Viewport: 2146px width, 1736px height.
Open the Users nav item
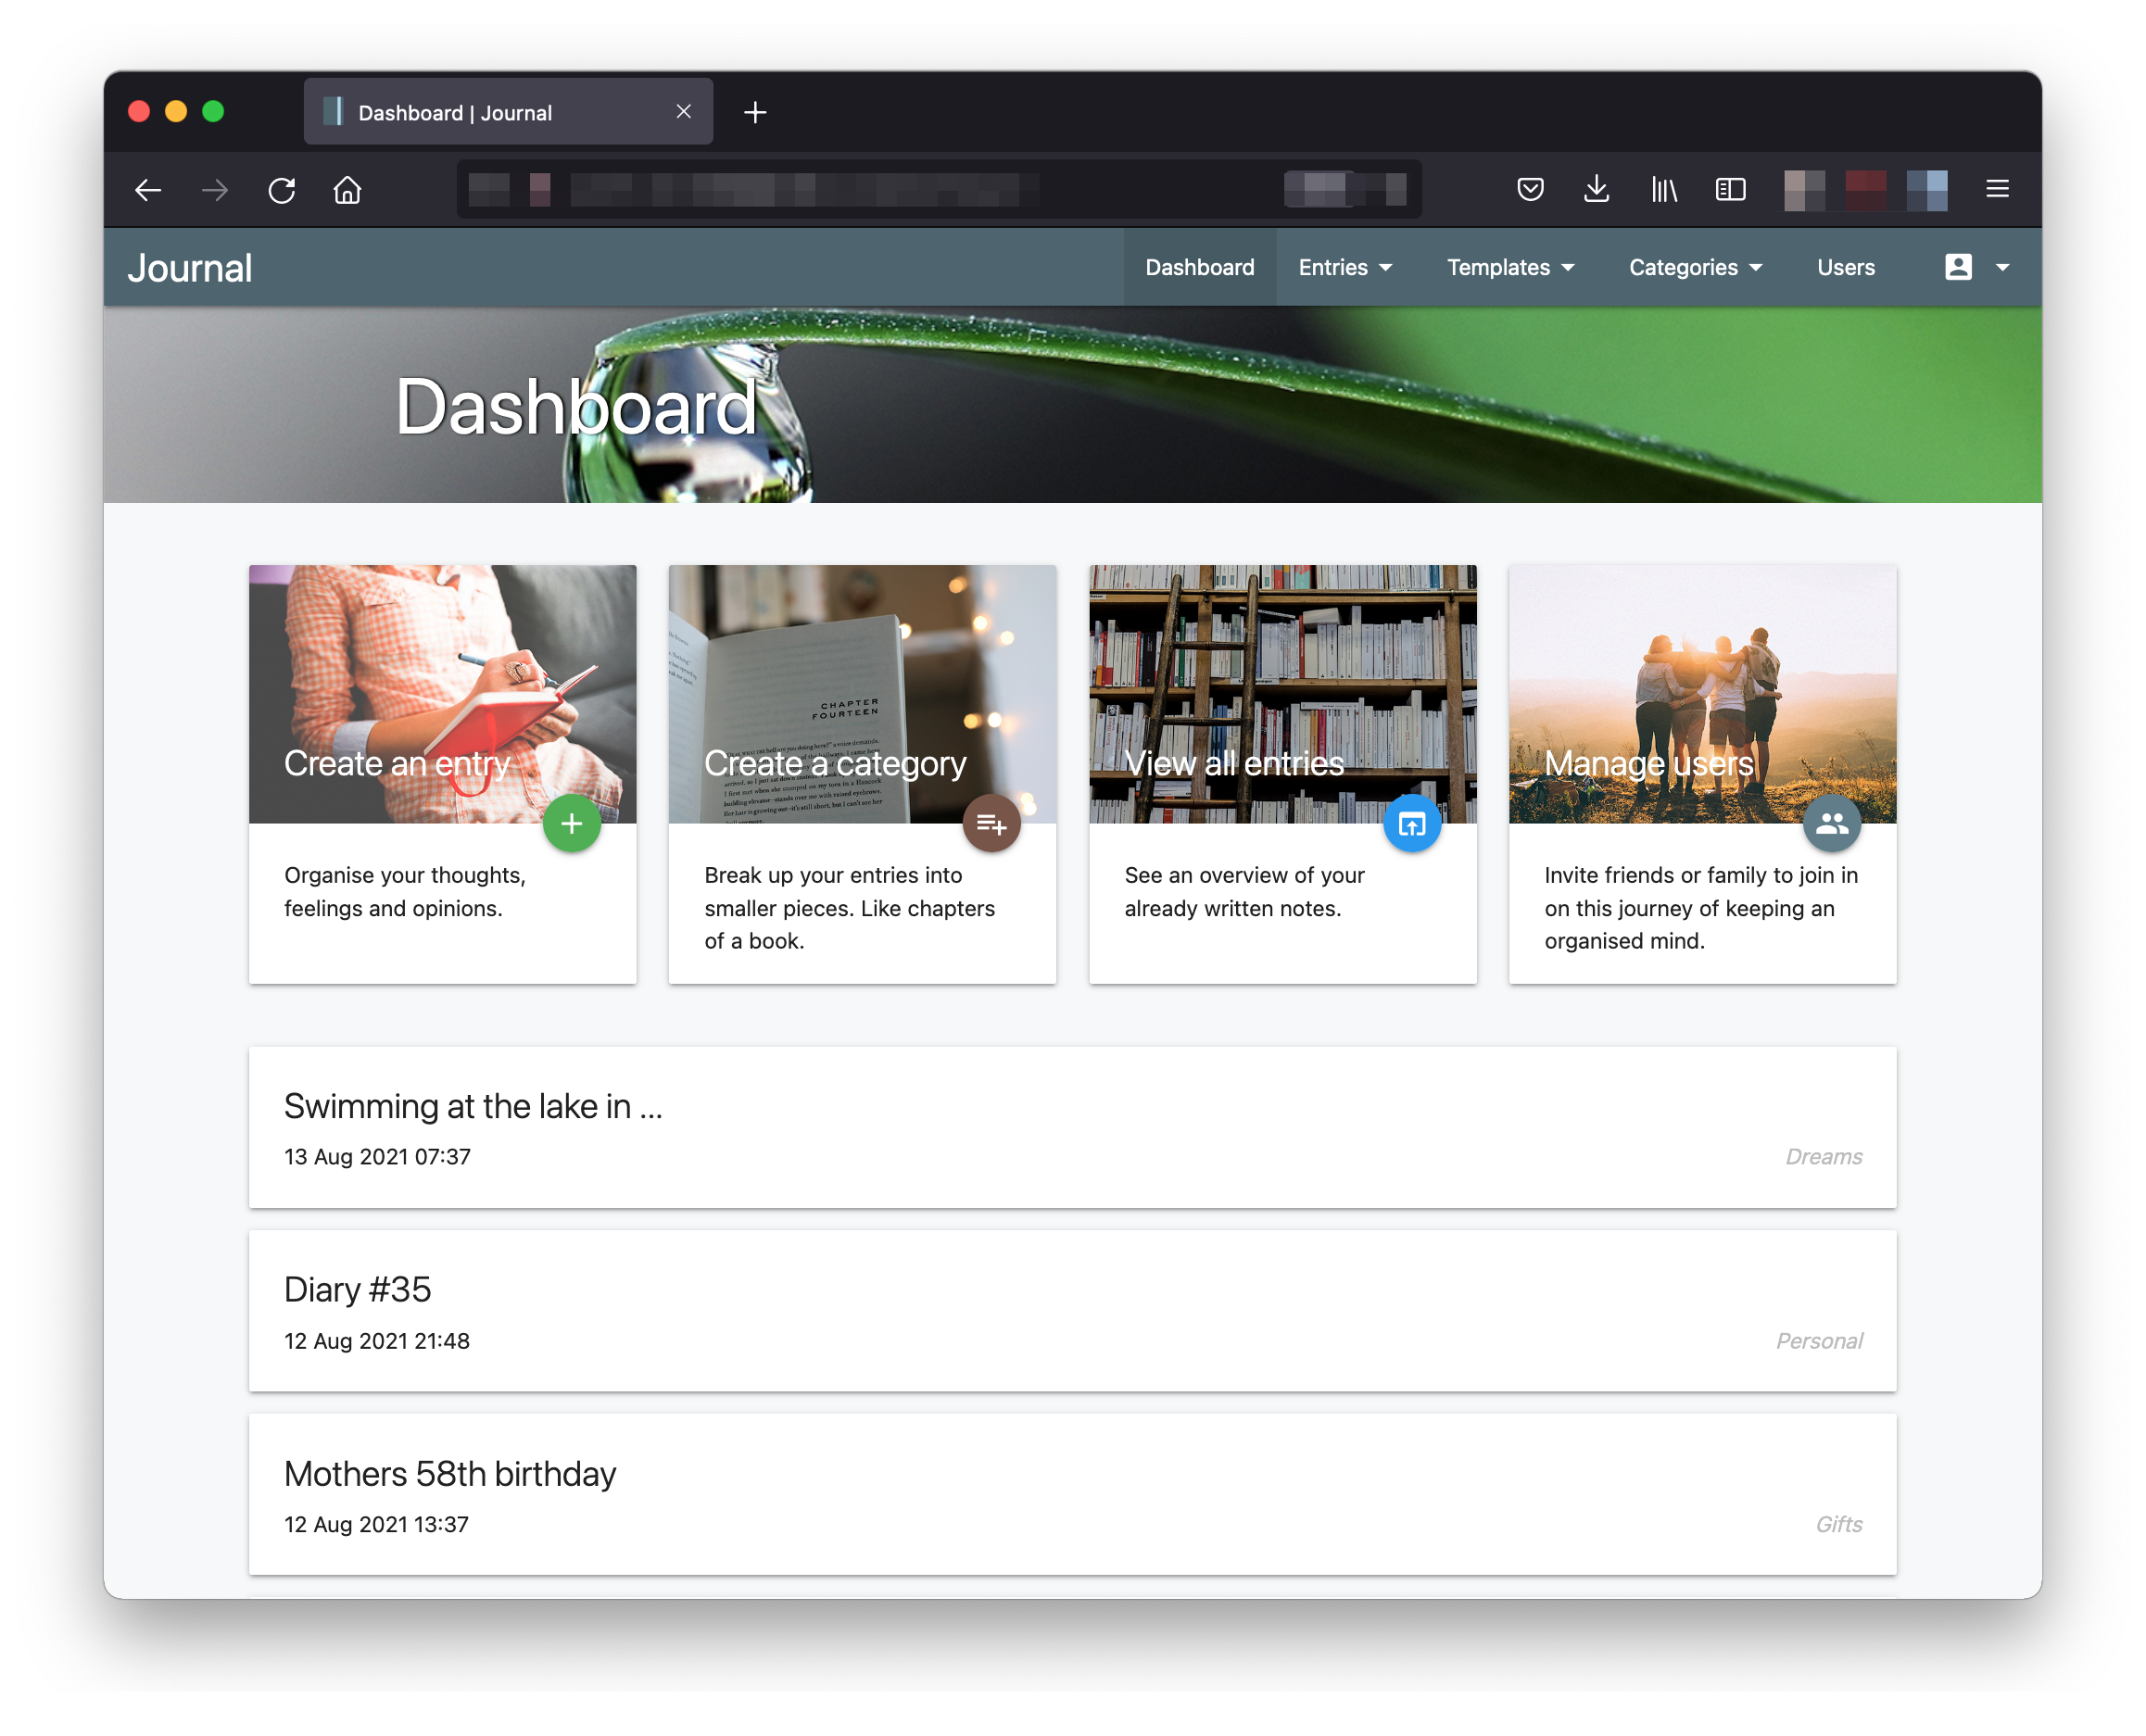tap(1845, 267)
